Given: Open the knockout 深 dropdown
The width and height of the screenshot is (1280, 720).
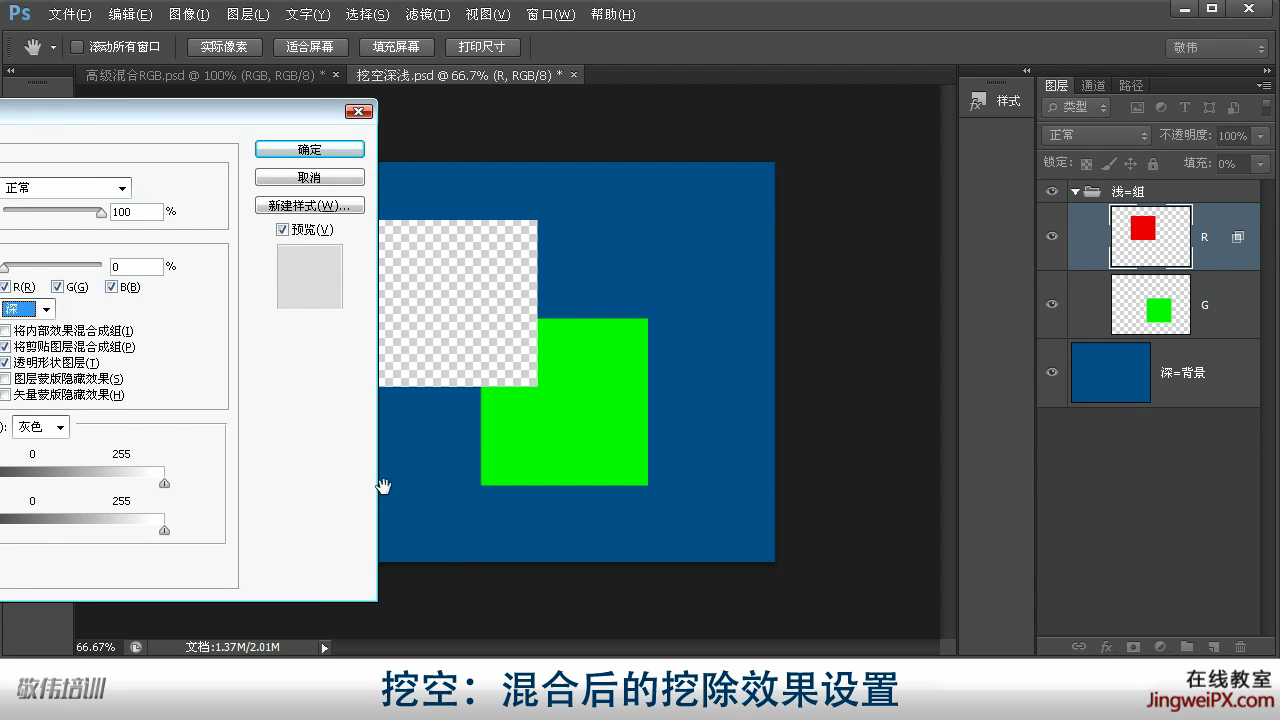Looking at the screenshot, I should pyautogui.click(x=27, y=309).
